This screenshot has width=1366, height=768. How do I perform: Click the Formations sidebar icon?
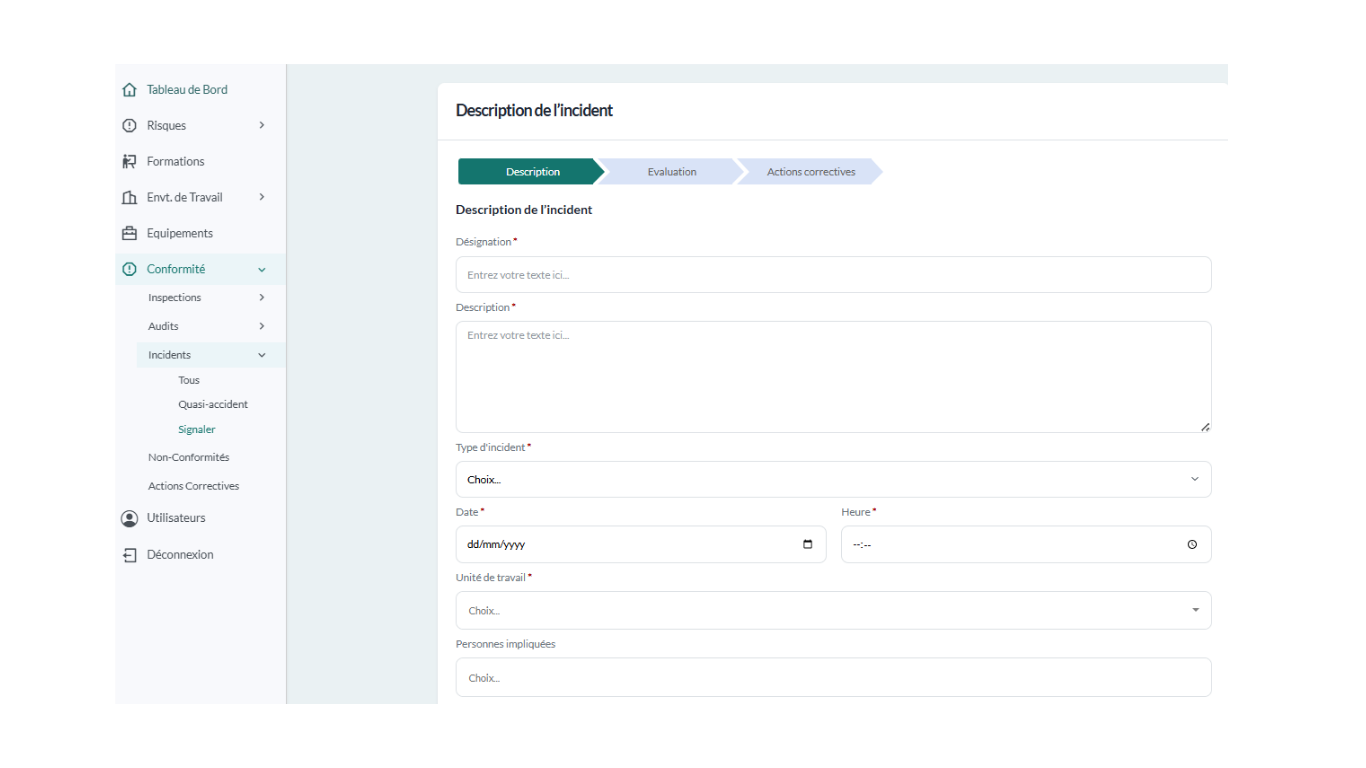point(129,162)
